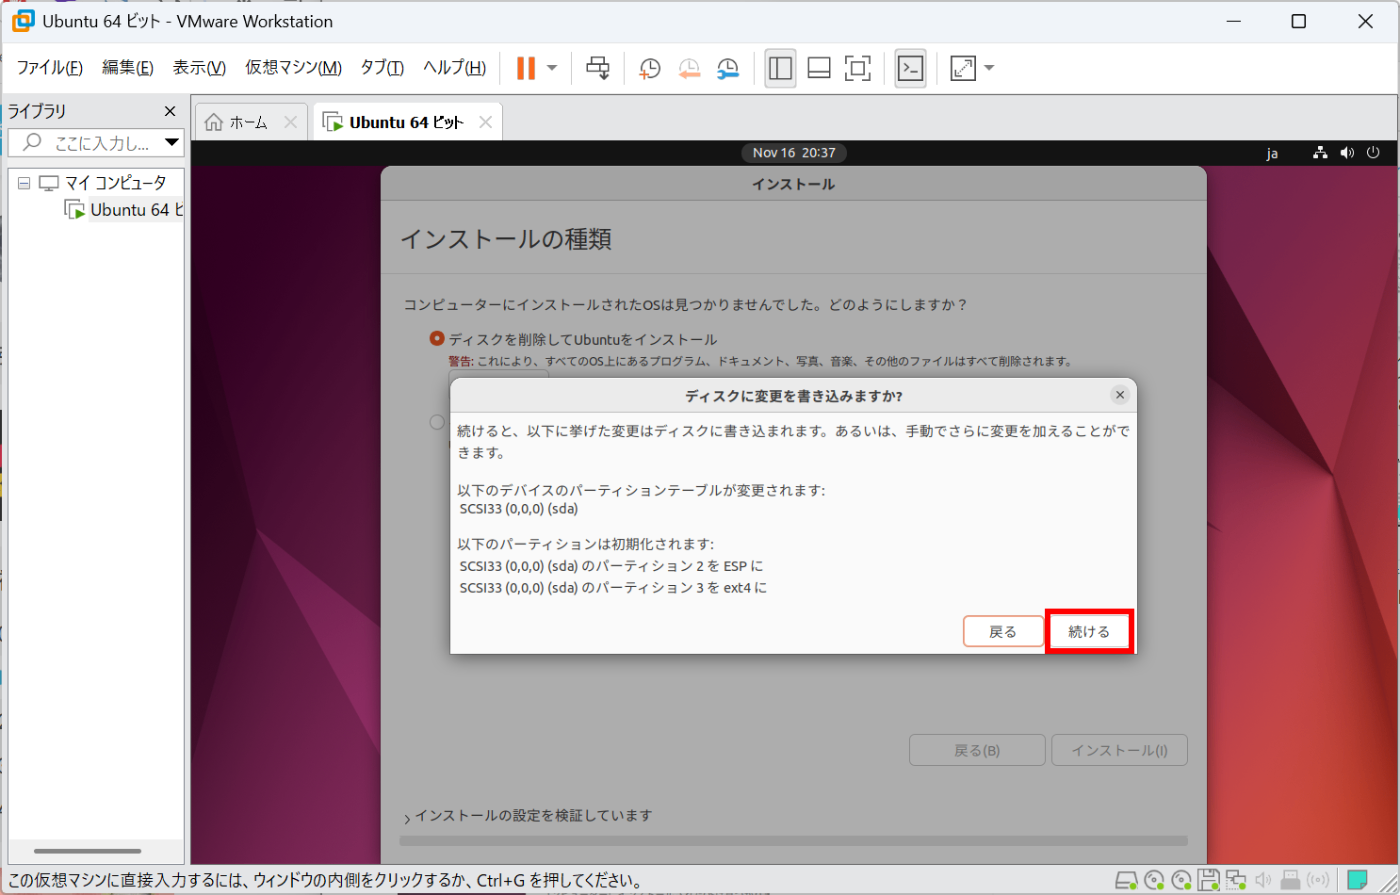Screen dimensions: 1400x895
Task: Click the hard disk device icon in status bar
Action: [1127, 881]
